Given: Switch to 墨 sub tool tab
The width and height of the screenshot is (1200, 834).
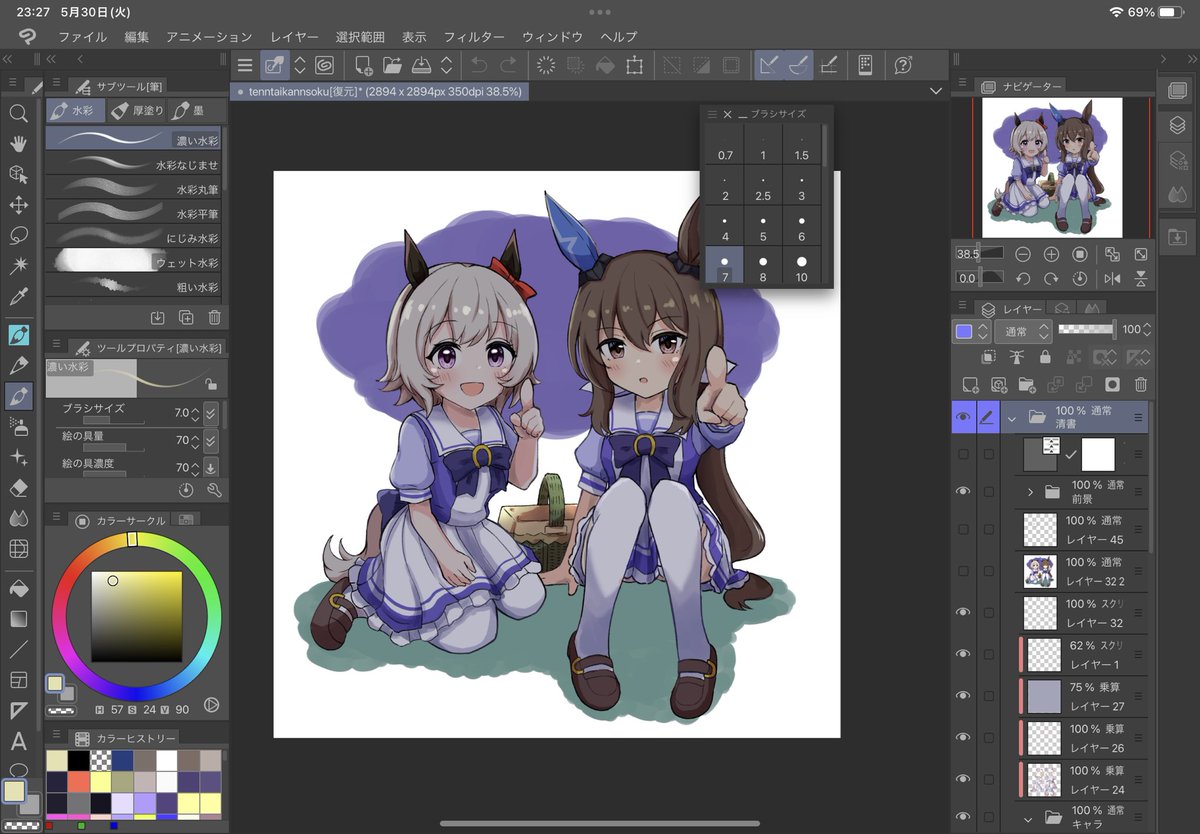Looking at the screenshot, I should coord(189,110).
